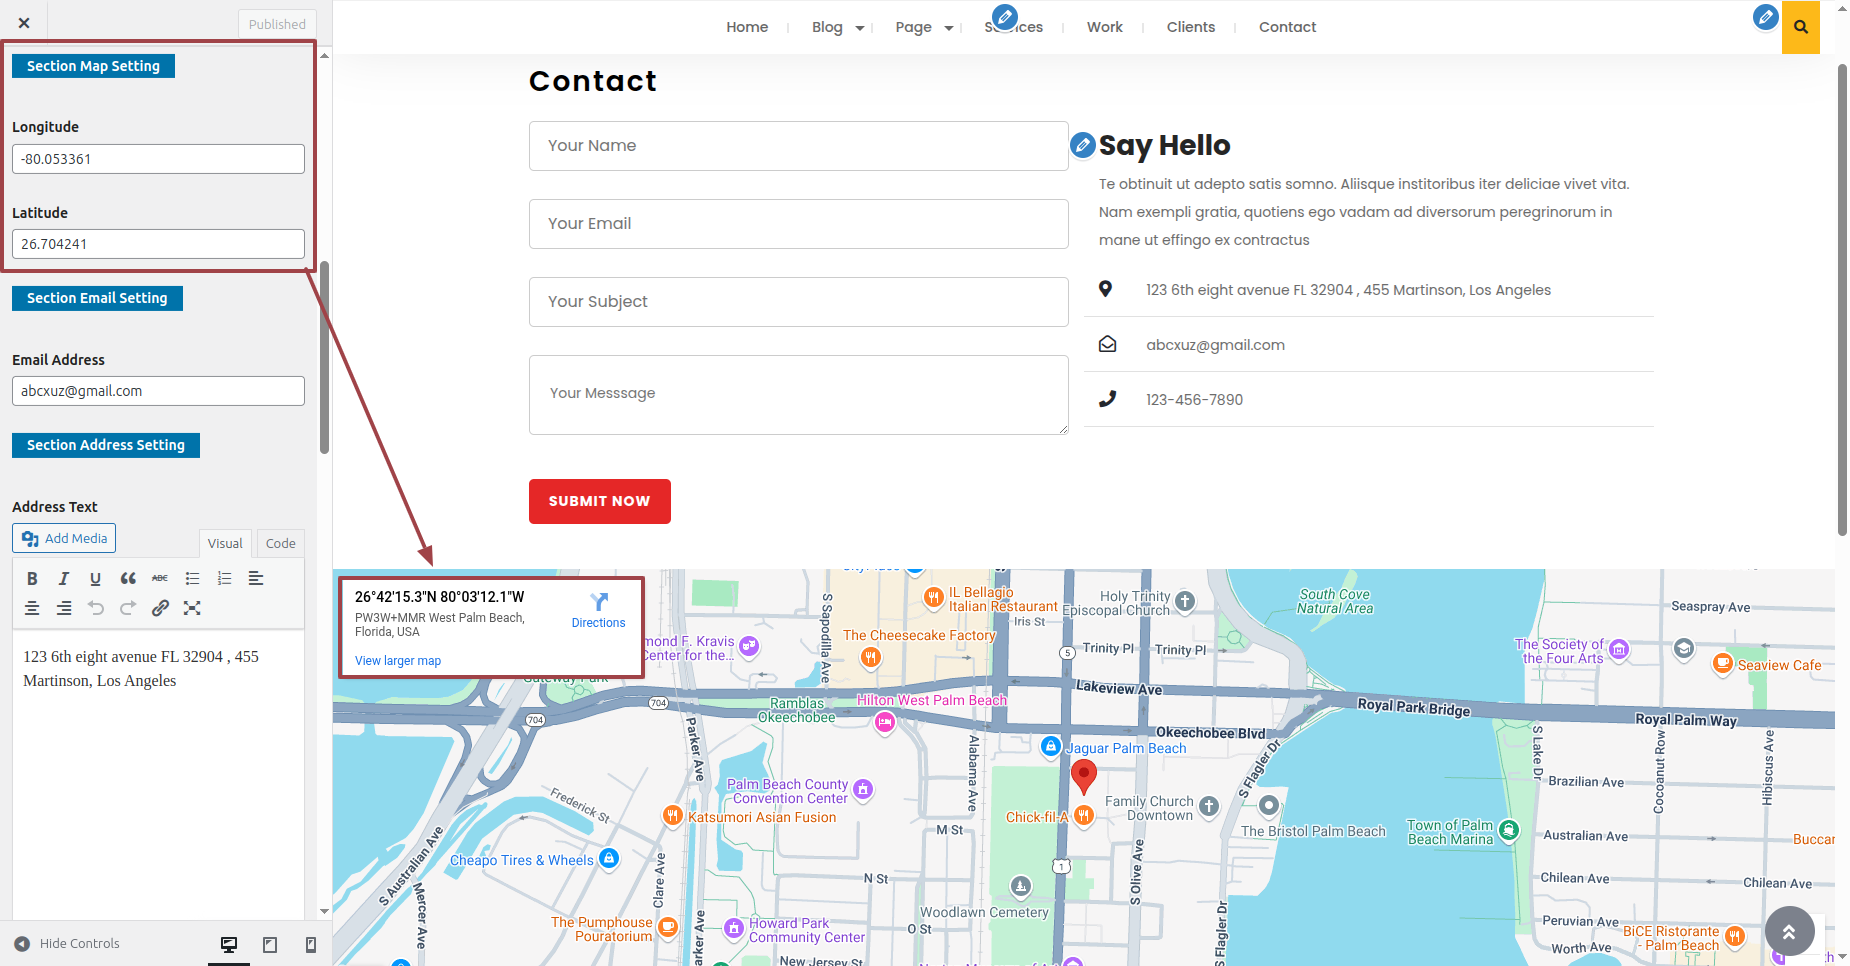1850x966 pixels.
Task: Switch to the Code editor tab
Action: coord(280,543)
